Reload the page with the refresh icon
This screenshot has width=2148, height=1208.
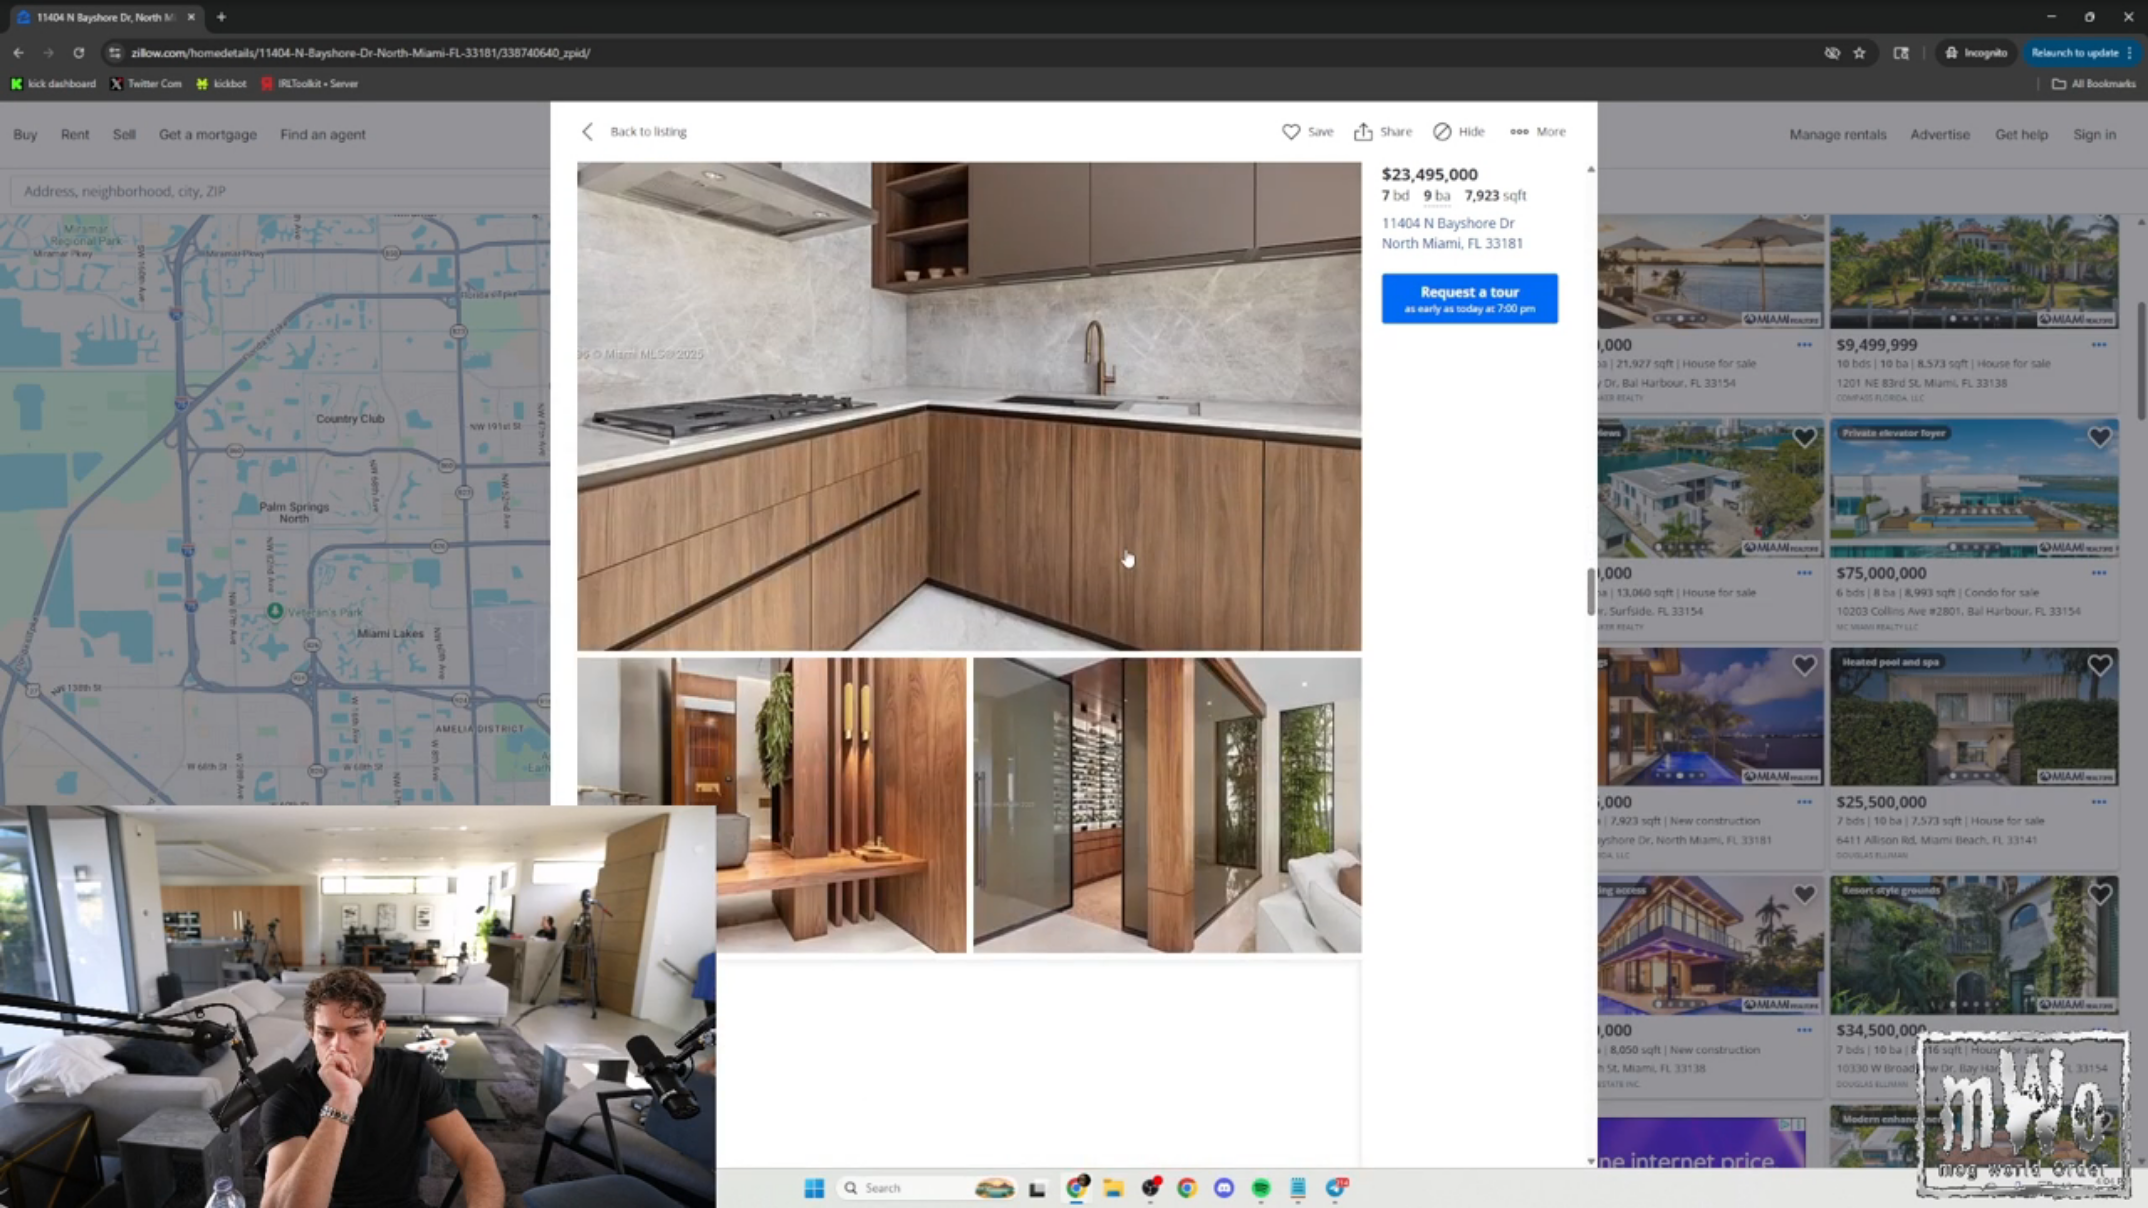(78, 53)
